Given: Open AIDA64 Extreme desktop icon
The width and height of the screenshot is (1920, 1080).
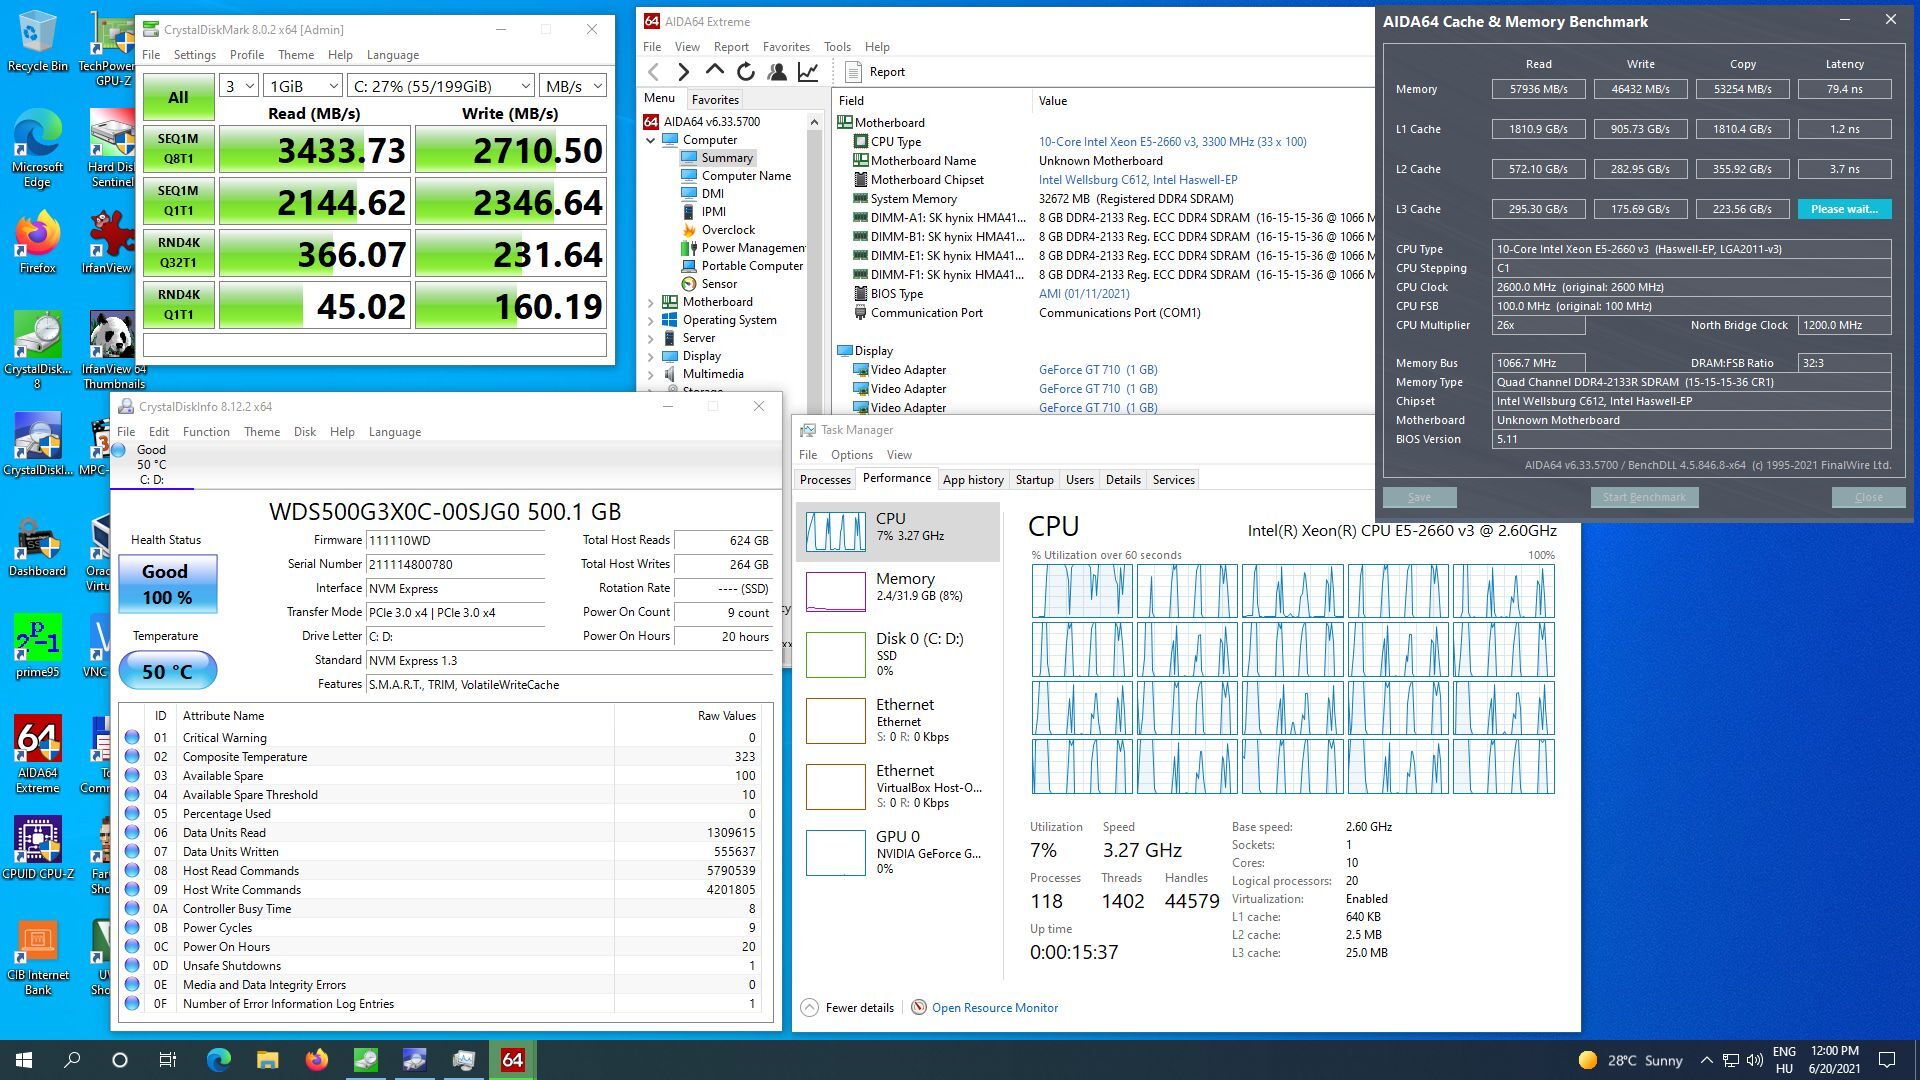Looking at the screenshot, I should [x=38, y=754].
